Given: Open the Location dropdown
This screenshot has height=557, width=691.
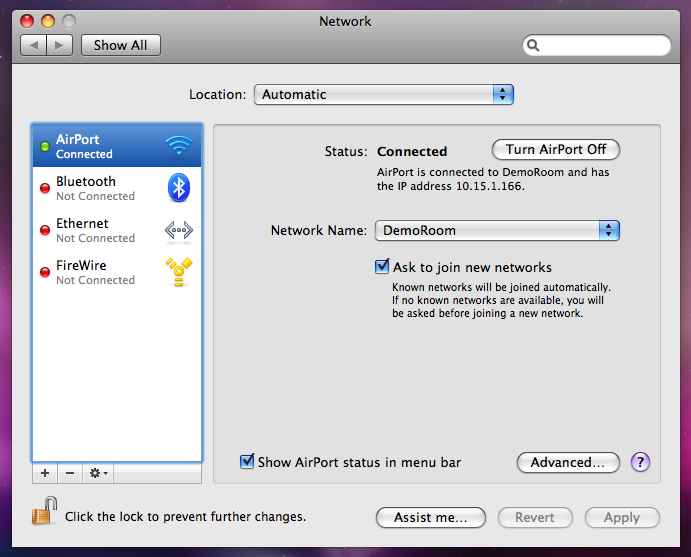Looking at the screenshot, I should (x=384, y=94).
